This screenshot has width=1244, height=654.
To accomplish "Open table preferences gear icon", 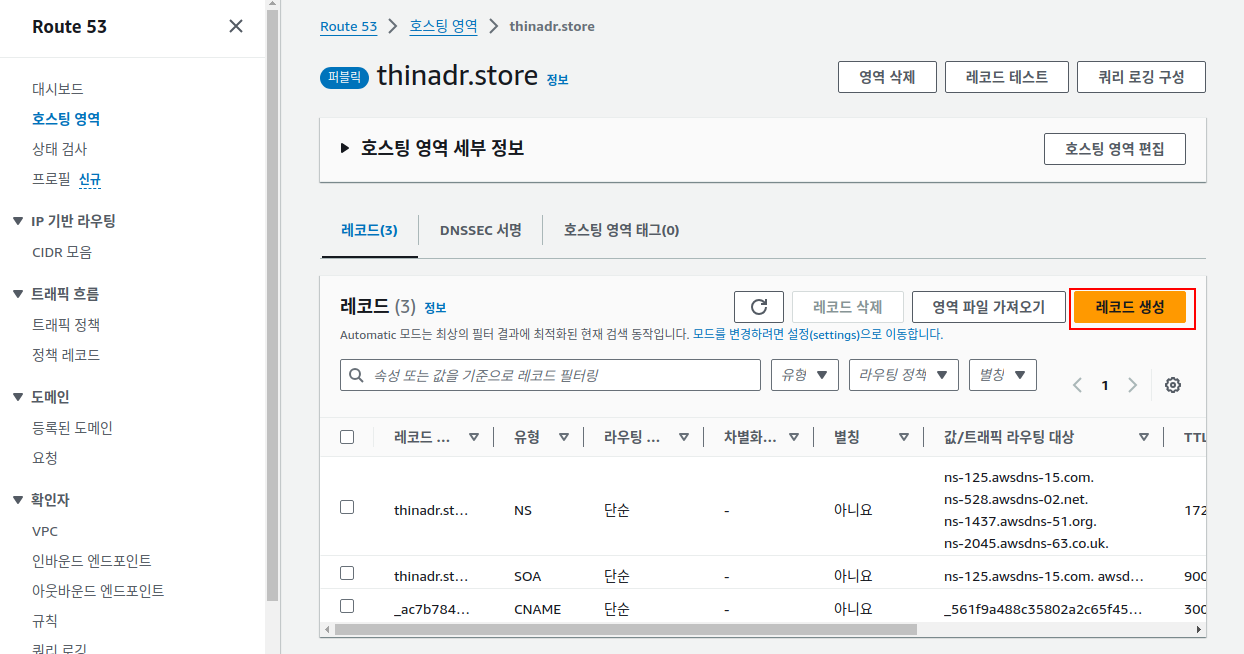I will click(x=1174, y=385).
